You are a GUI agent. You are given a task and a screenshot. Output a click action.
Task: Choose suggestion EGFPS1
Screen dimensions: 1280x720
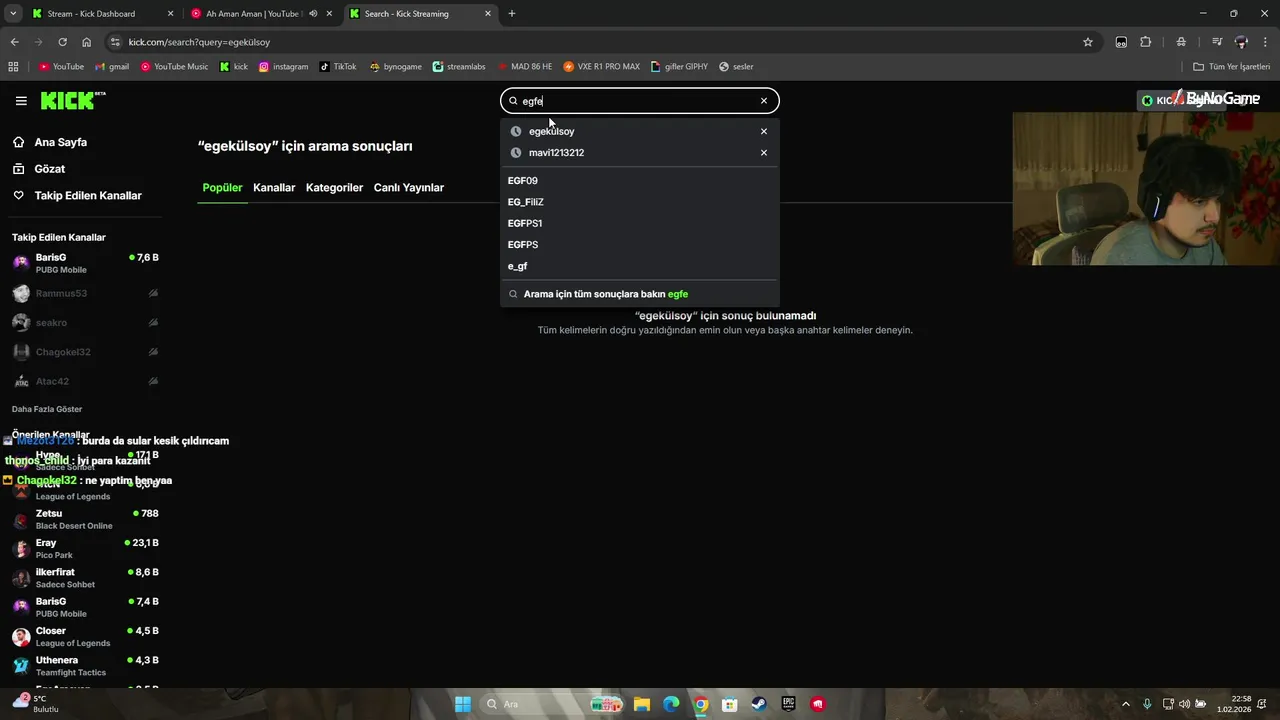525,223
